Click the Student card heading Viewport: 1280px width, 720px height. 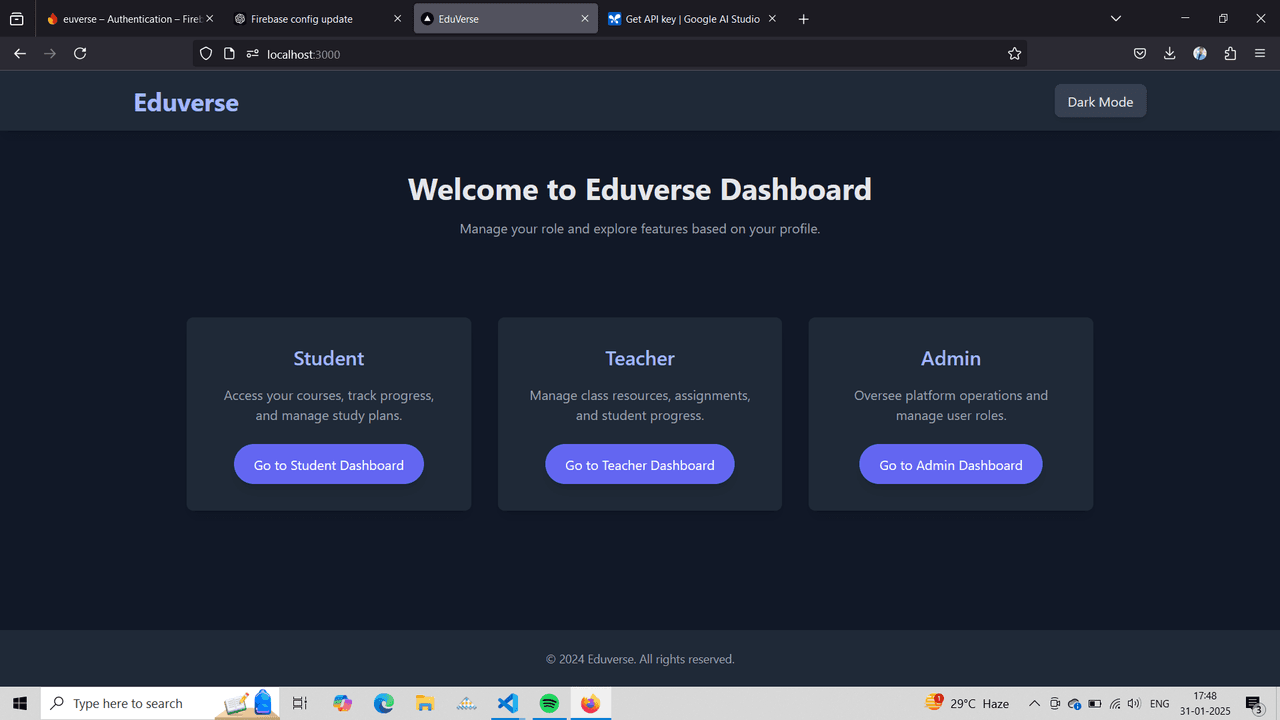click(x=329, y=358)
